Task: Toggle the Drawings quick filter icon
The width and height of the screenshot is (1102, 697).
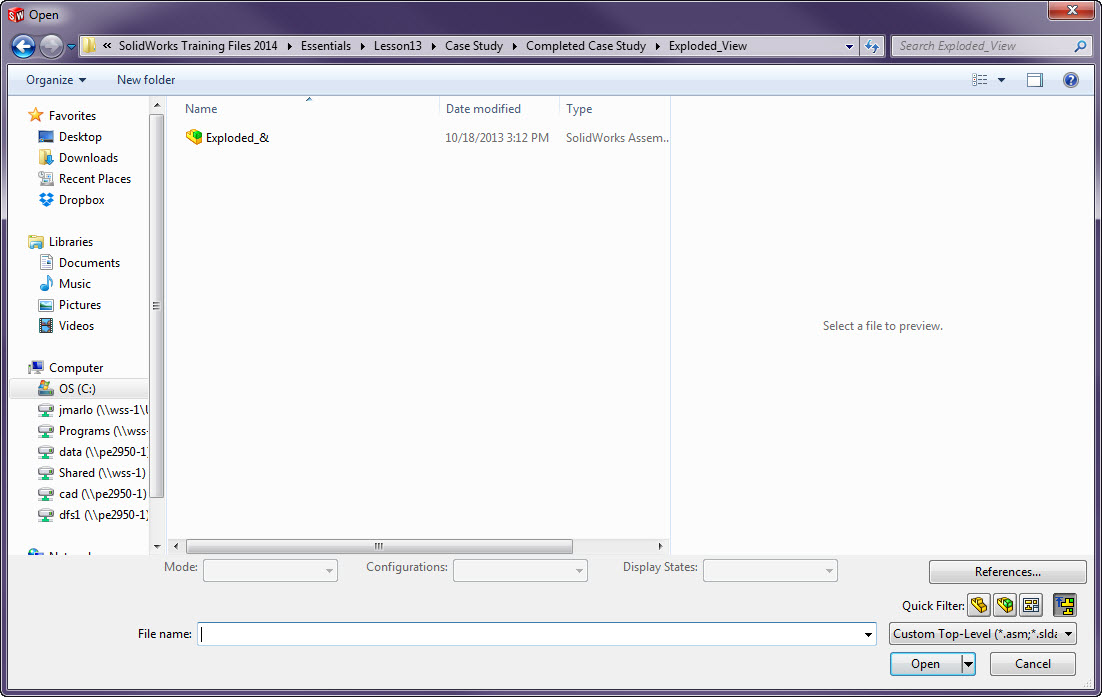Action: (1031, 605)
